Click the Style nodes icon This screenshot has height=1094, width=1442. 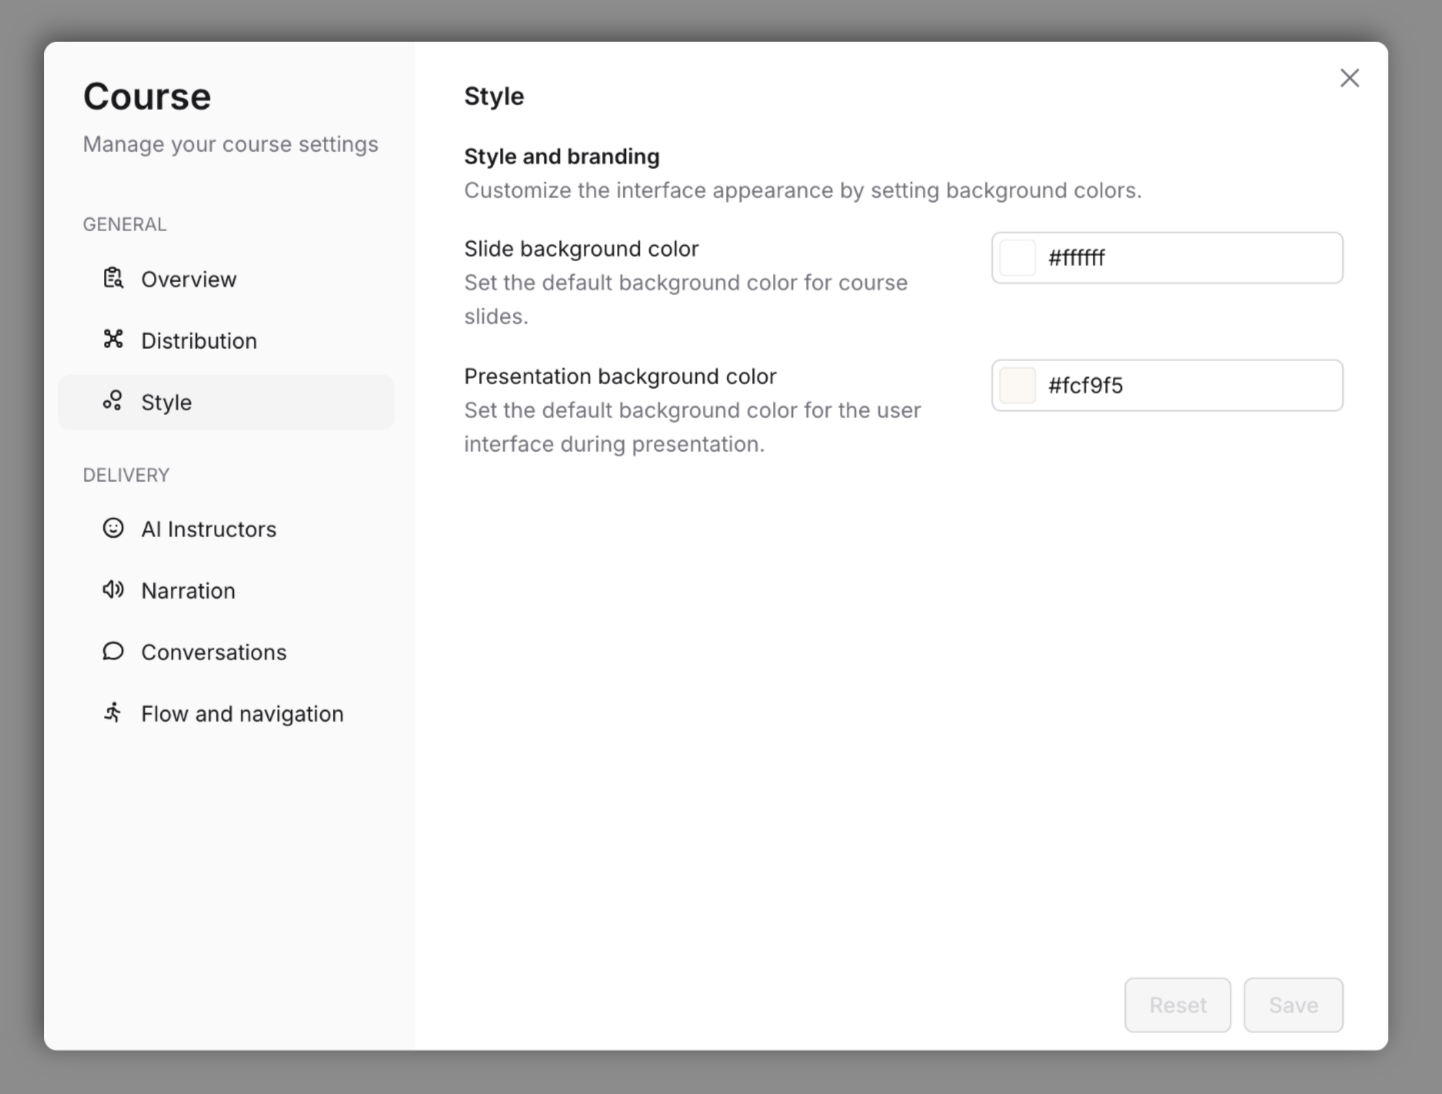113,401
